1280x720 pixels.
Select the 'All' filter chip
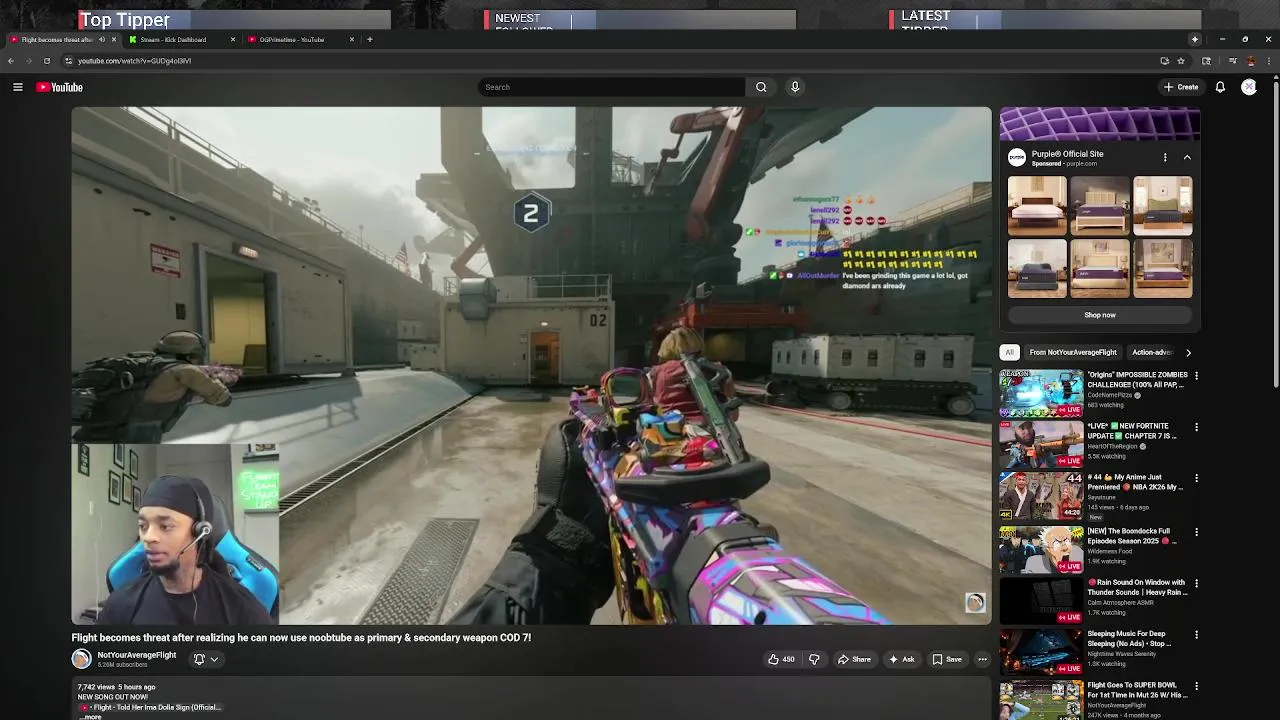(1009, 352)
